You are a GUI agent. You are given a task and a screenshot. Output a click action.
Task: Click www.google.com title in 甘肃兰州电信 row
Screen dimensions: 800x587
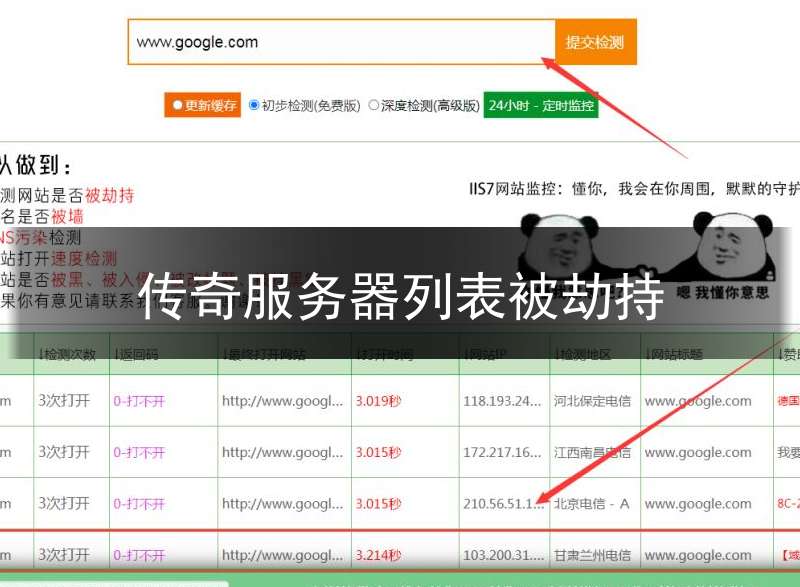click(698, 555)
